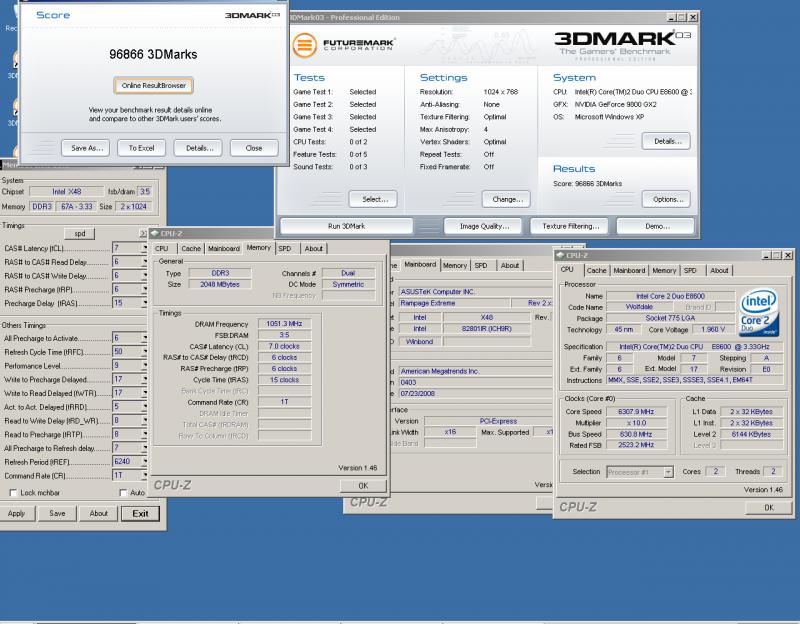Switch to Memory tab in CPU window

click(x=664, y=270)
